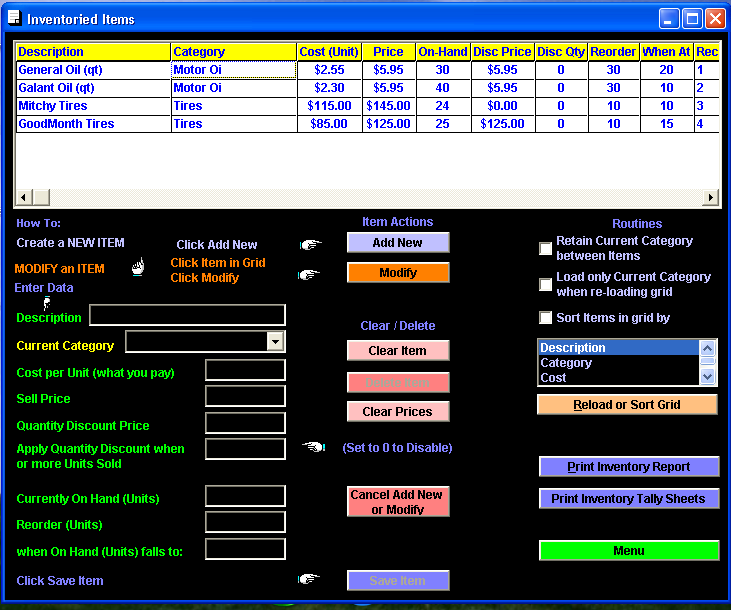Screen dimensions: 731x610
Task: Click the Reorder column header
Action: tap(614, 52)
